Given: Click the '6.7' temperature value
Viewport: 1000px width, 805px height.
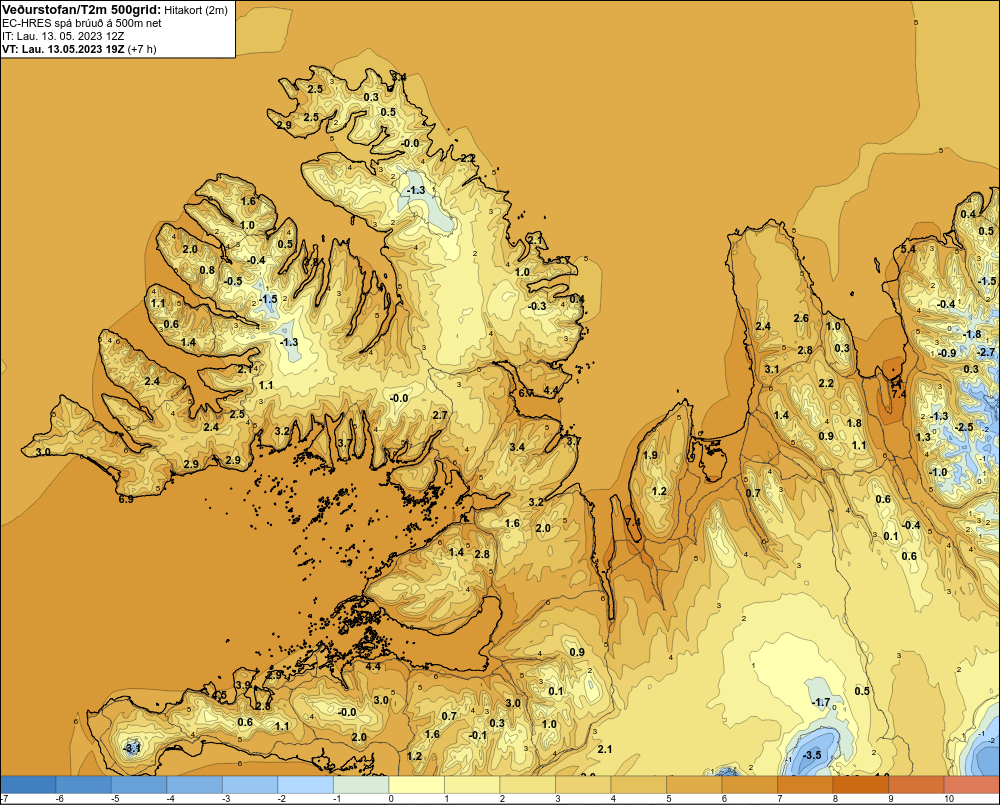Looking at the screenshot, I should pos(526,394).
